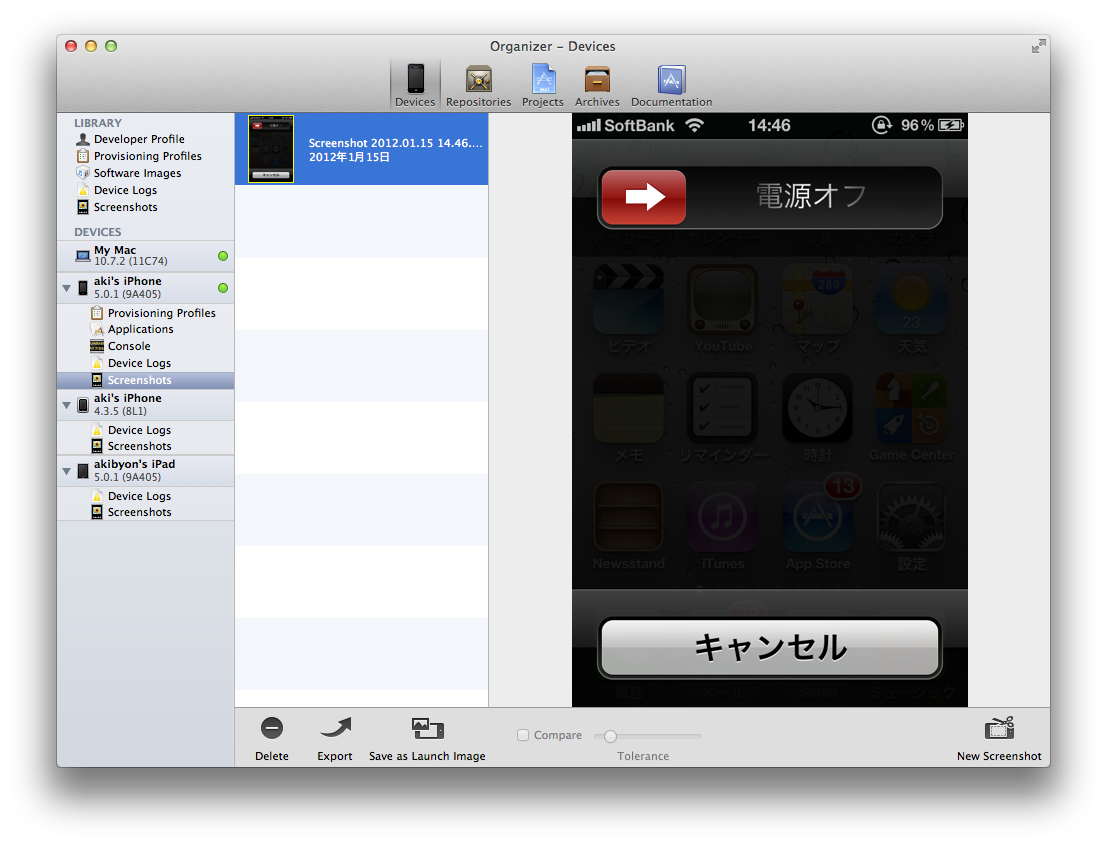Collapse akibyon's iPad device tree
Viewport: 1107px width, 846px height.
66,471
